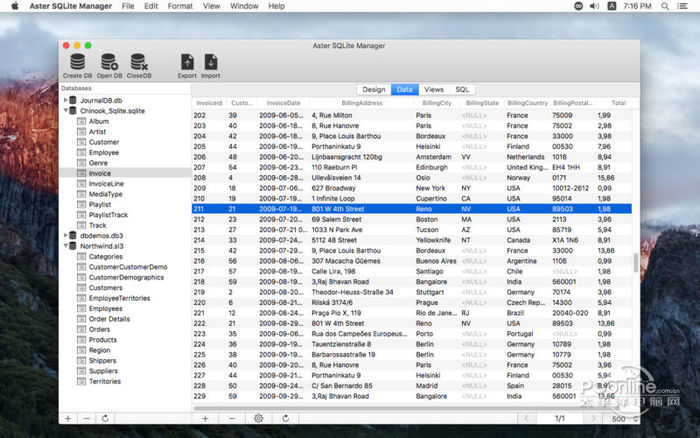Viewport: 700px width, 438px height.
Task: Open the Apple menu
Action: [x=15, y=6]
